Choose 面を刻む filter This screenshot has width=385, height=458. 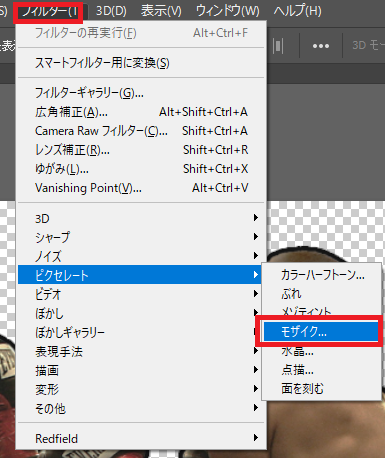tap(321, 389)
